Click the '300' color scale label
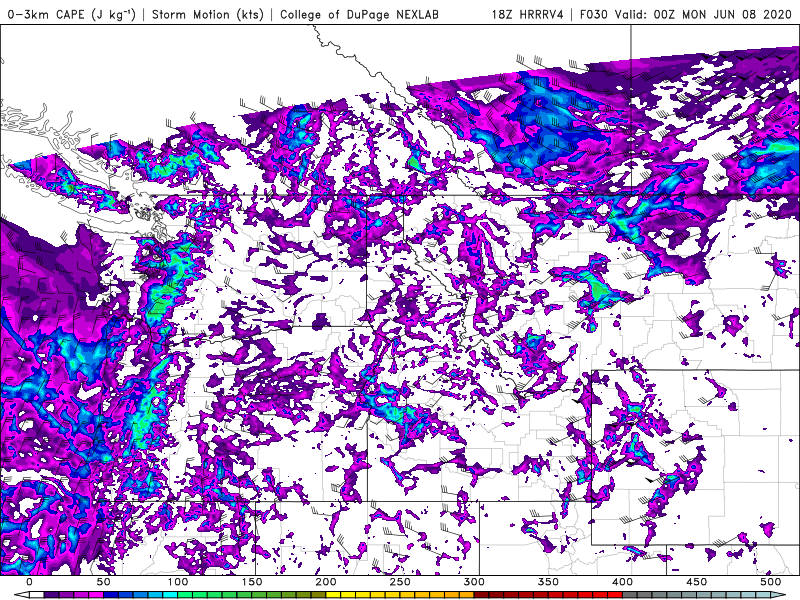The image size is (800, 600). point(474,582)
